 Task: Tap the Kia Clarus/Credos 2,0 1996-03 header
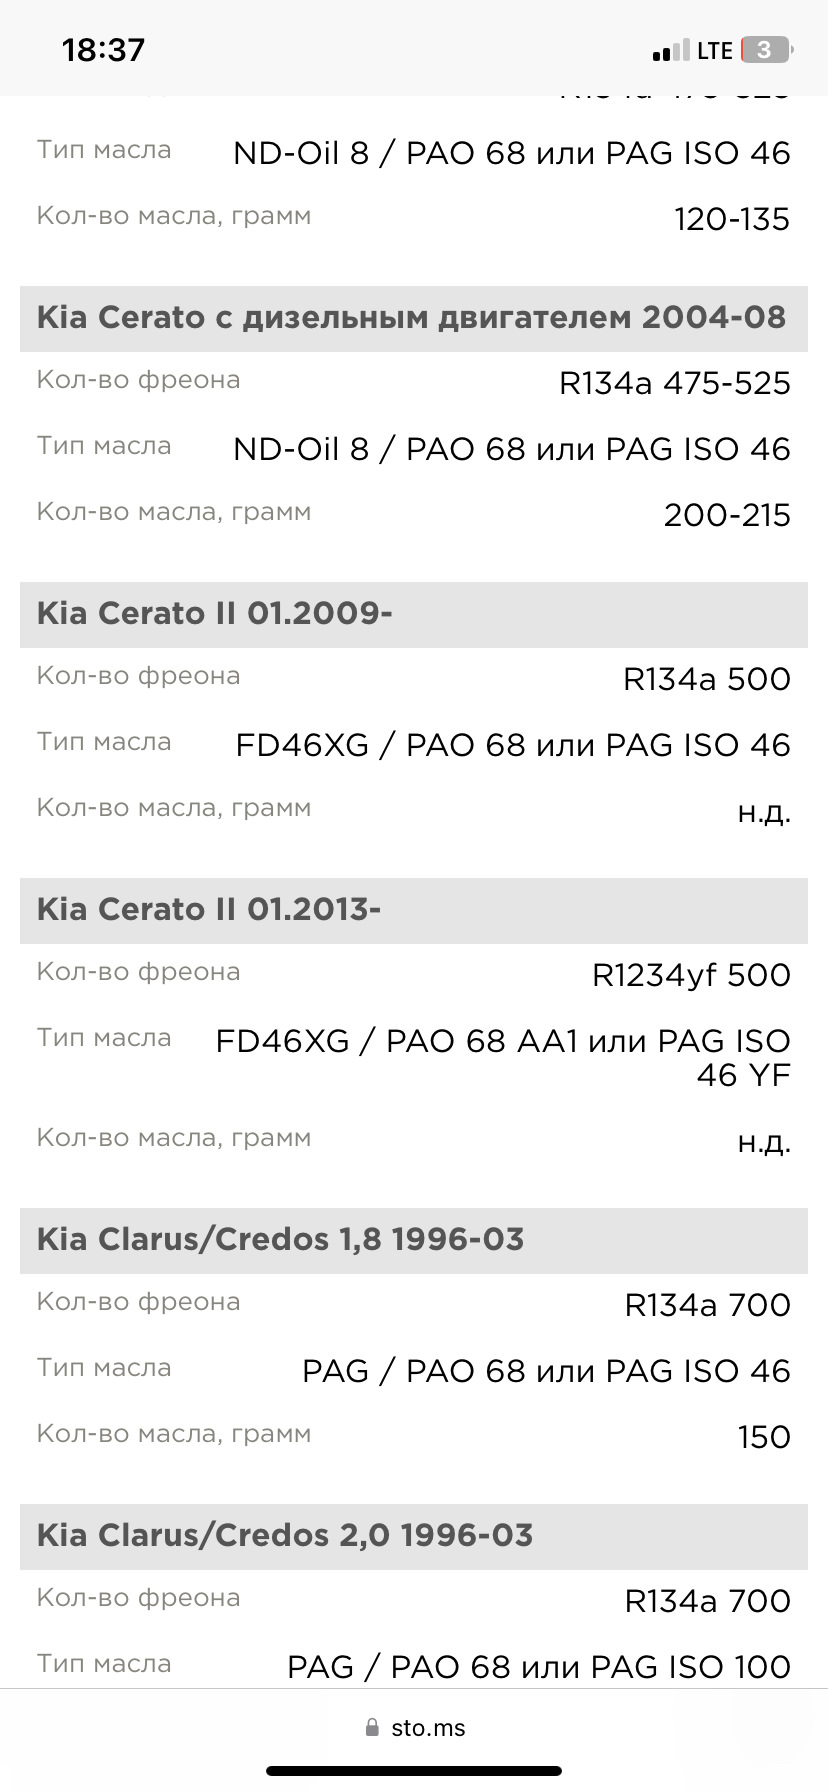[x=414, y=1536]
